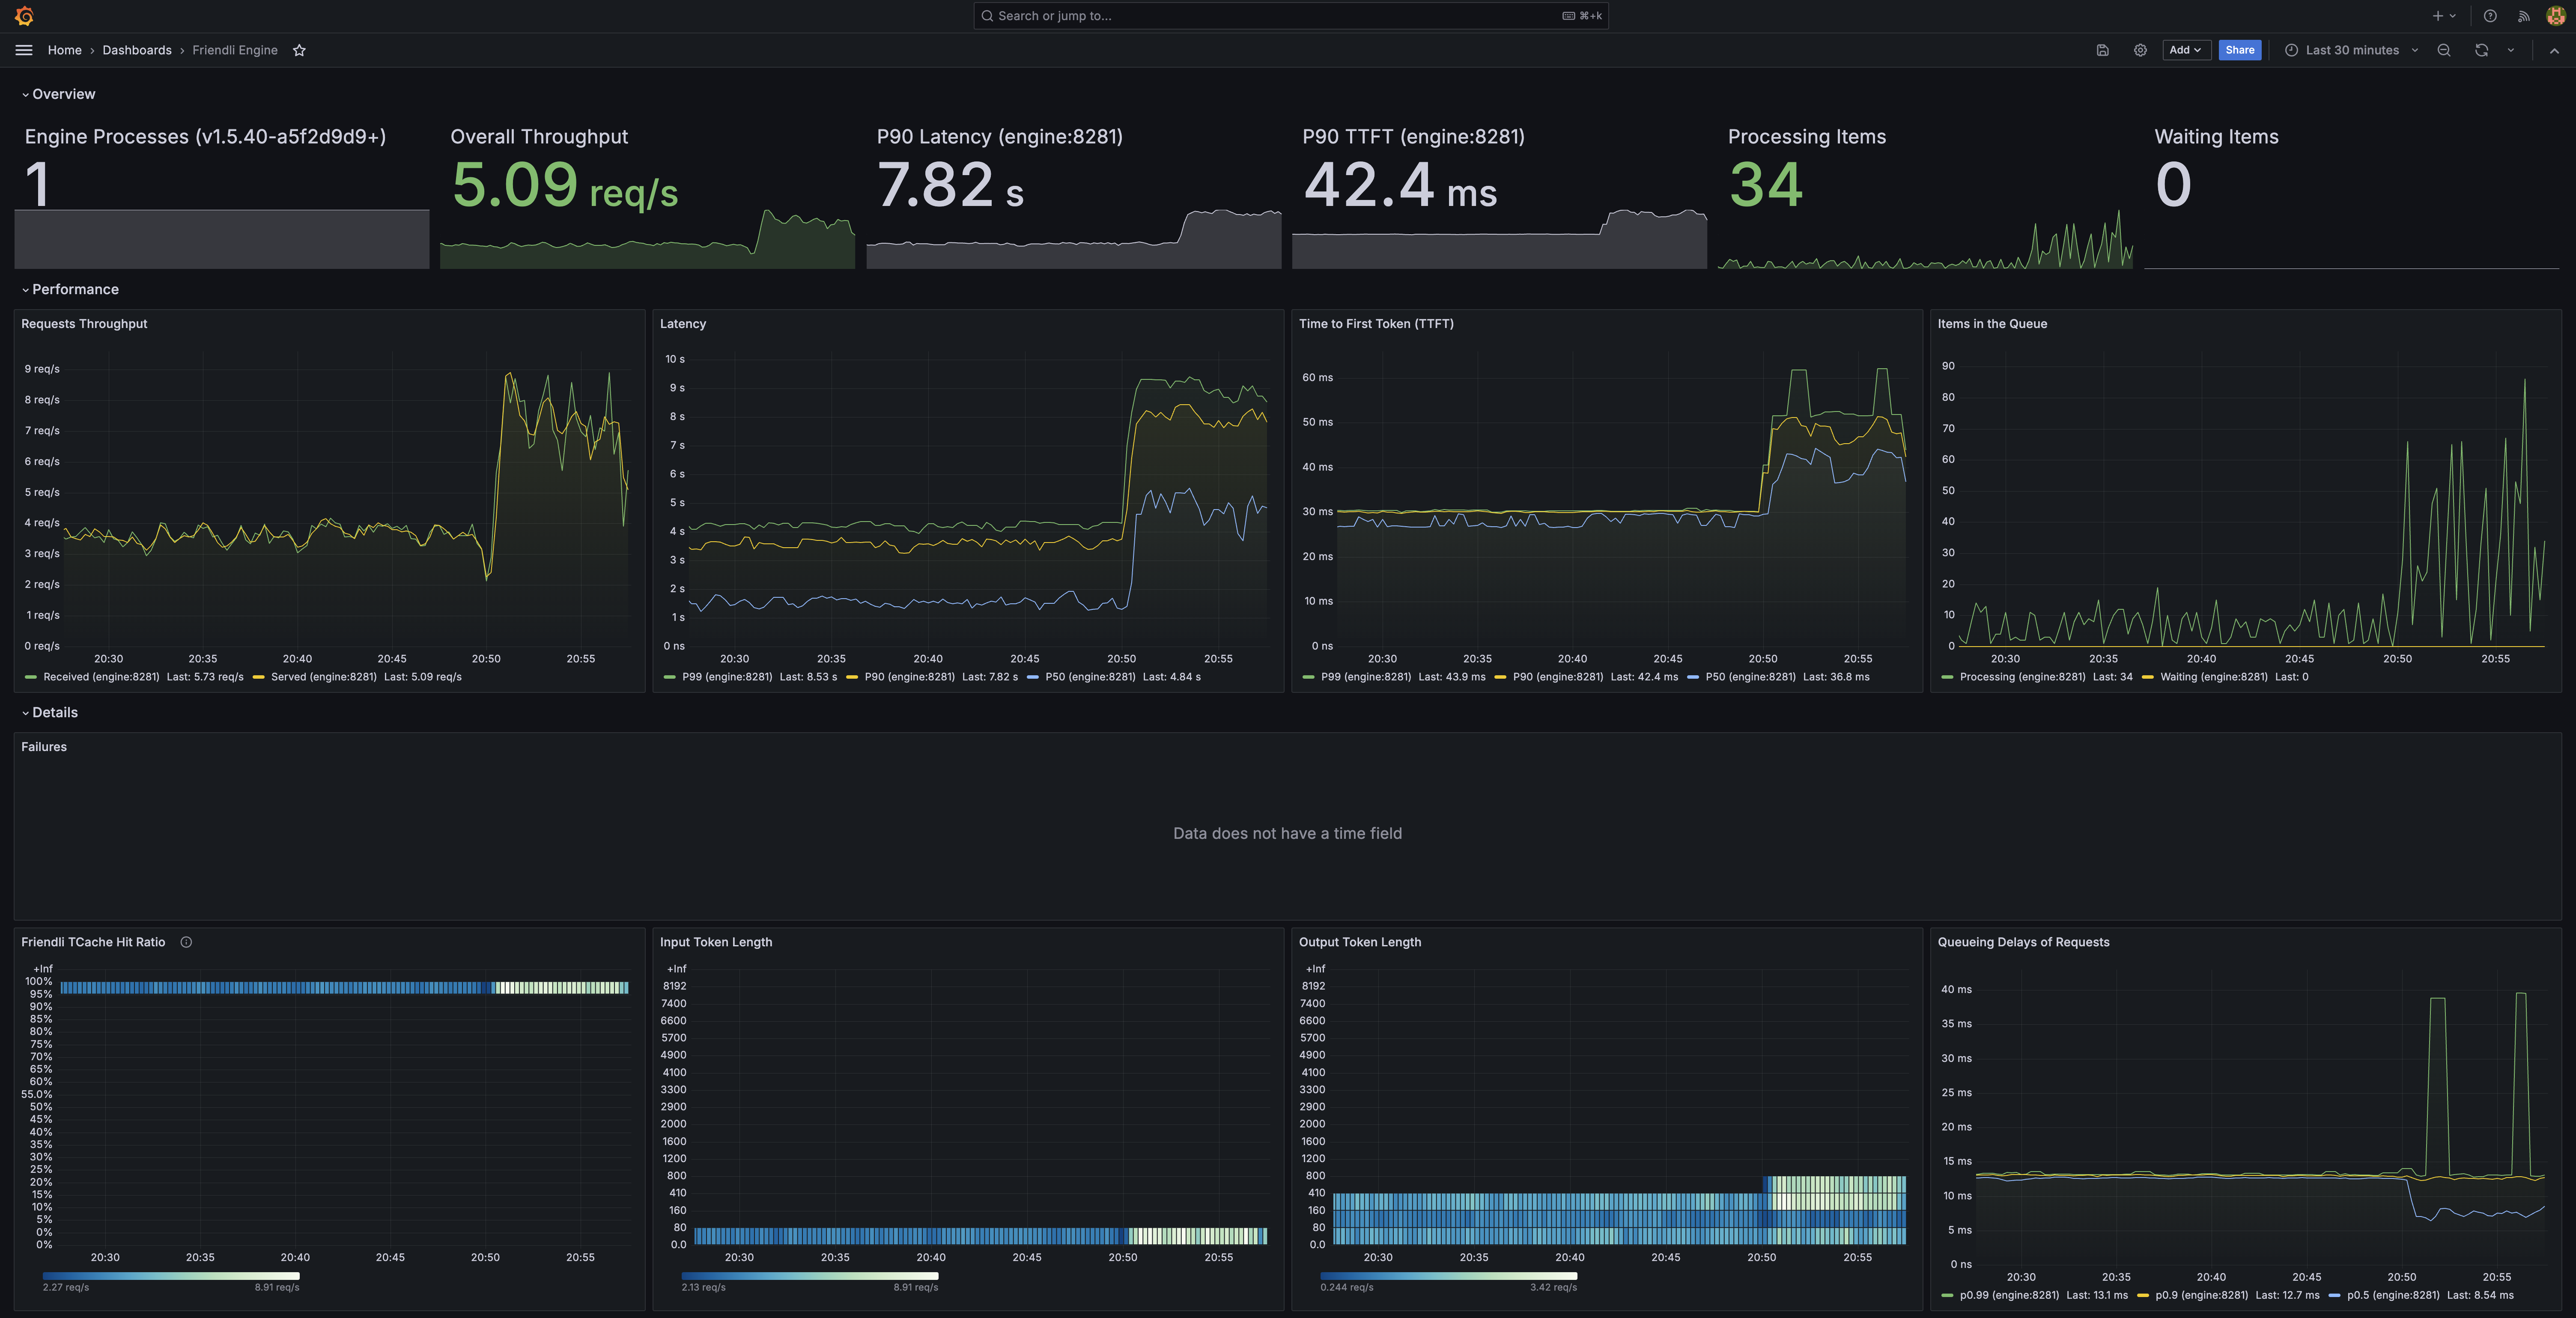2576x1318 pixels.
Task: Go to Dashboards via the breadcrumb
Action: pyautogui.click(x=137, y=50)
